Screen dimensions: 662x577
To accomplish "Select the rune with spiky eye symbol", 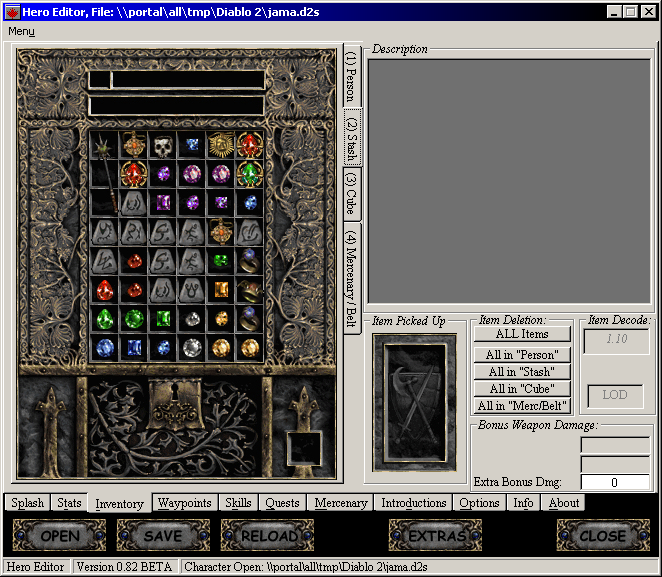I will (x=105, y=232).
